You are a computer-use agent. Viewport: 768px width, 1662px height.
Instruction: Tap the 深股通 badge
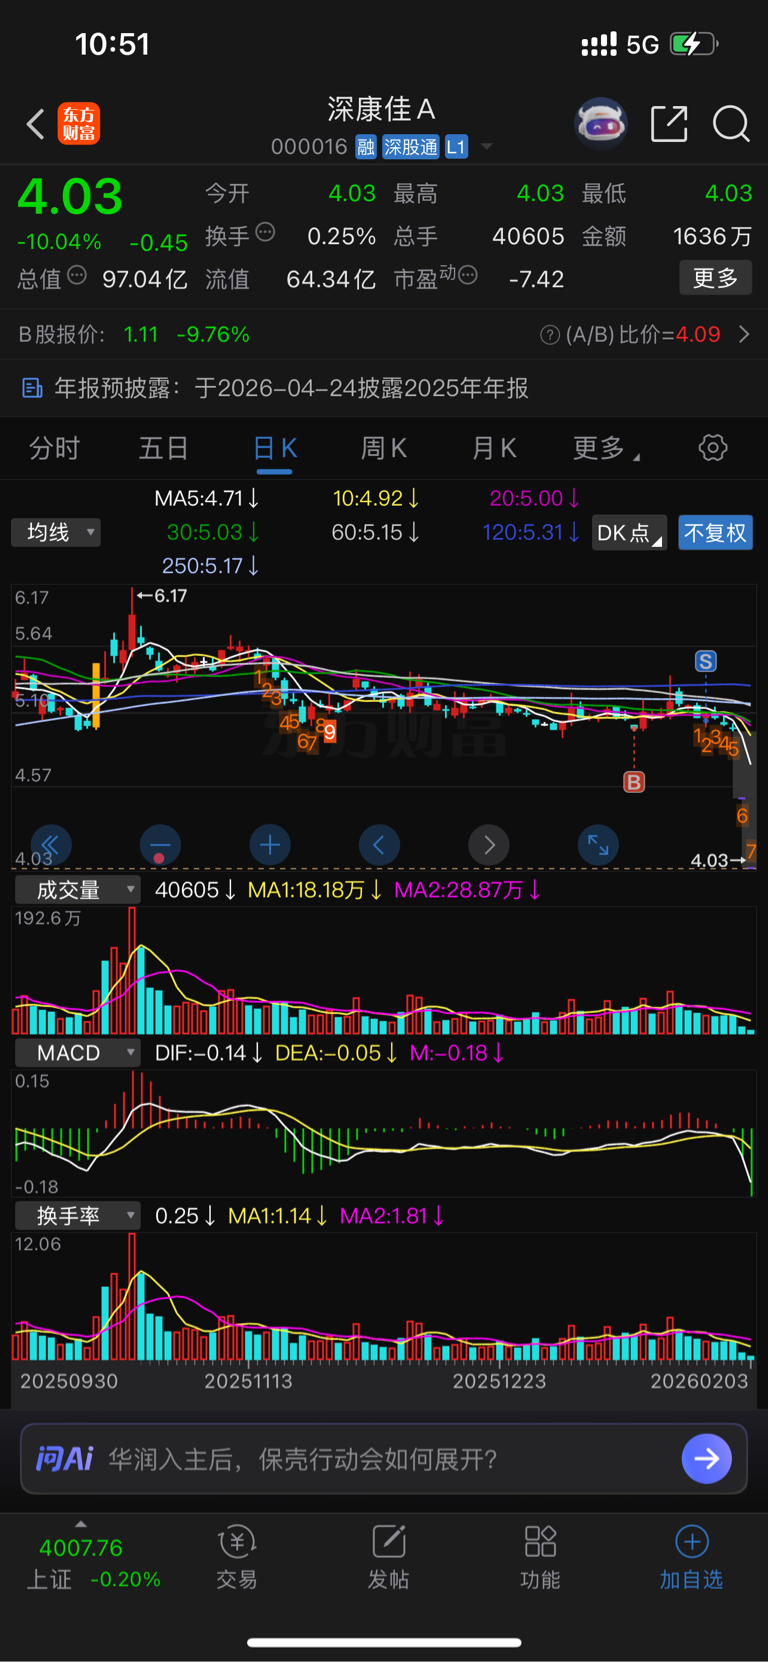tap(411, 147)
